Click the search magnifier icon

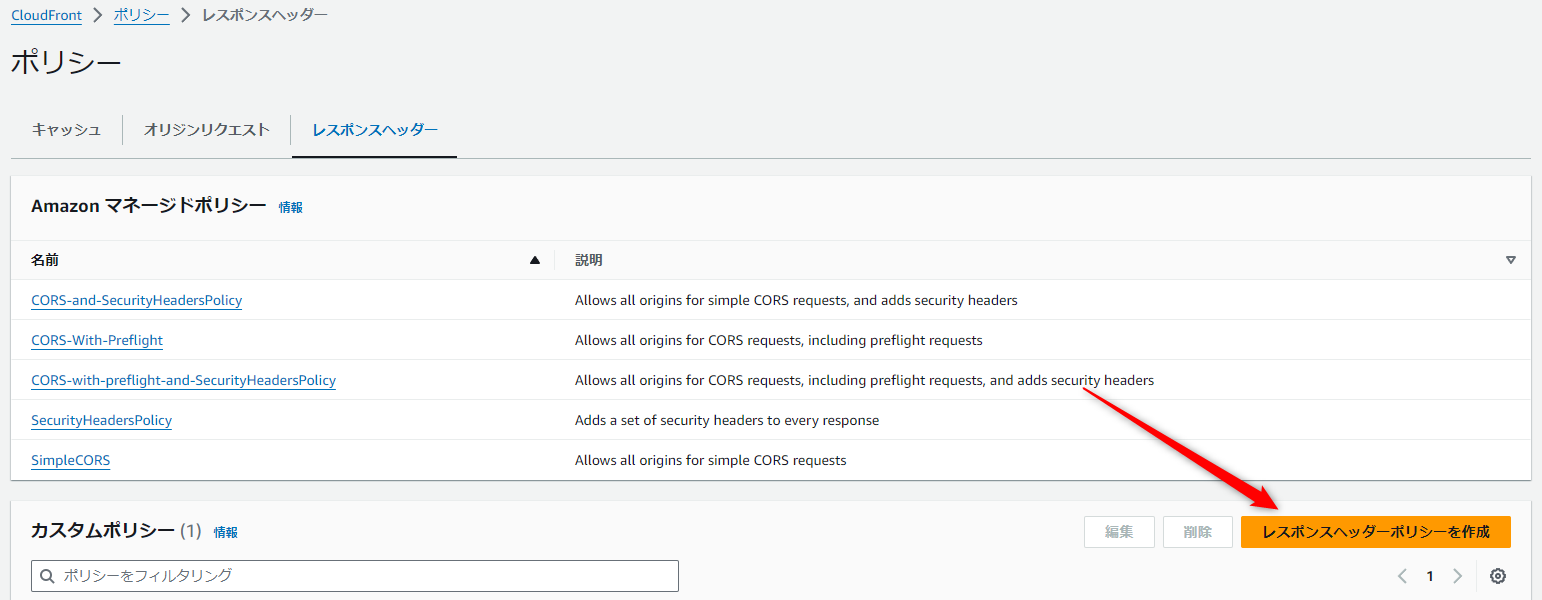tap(48, 576)
